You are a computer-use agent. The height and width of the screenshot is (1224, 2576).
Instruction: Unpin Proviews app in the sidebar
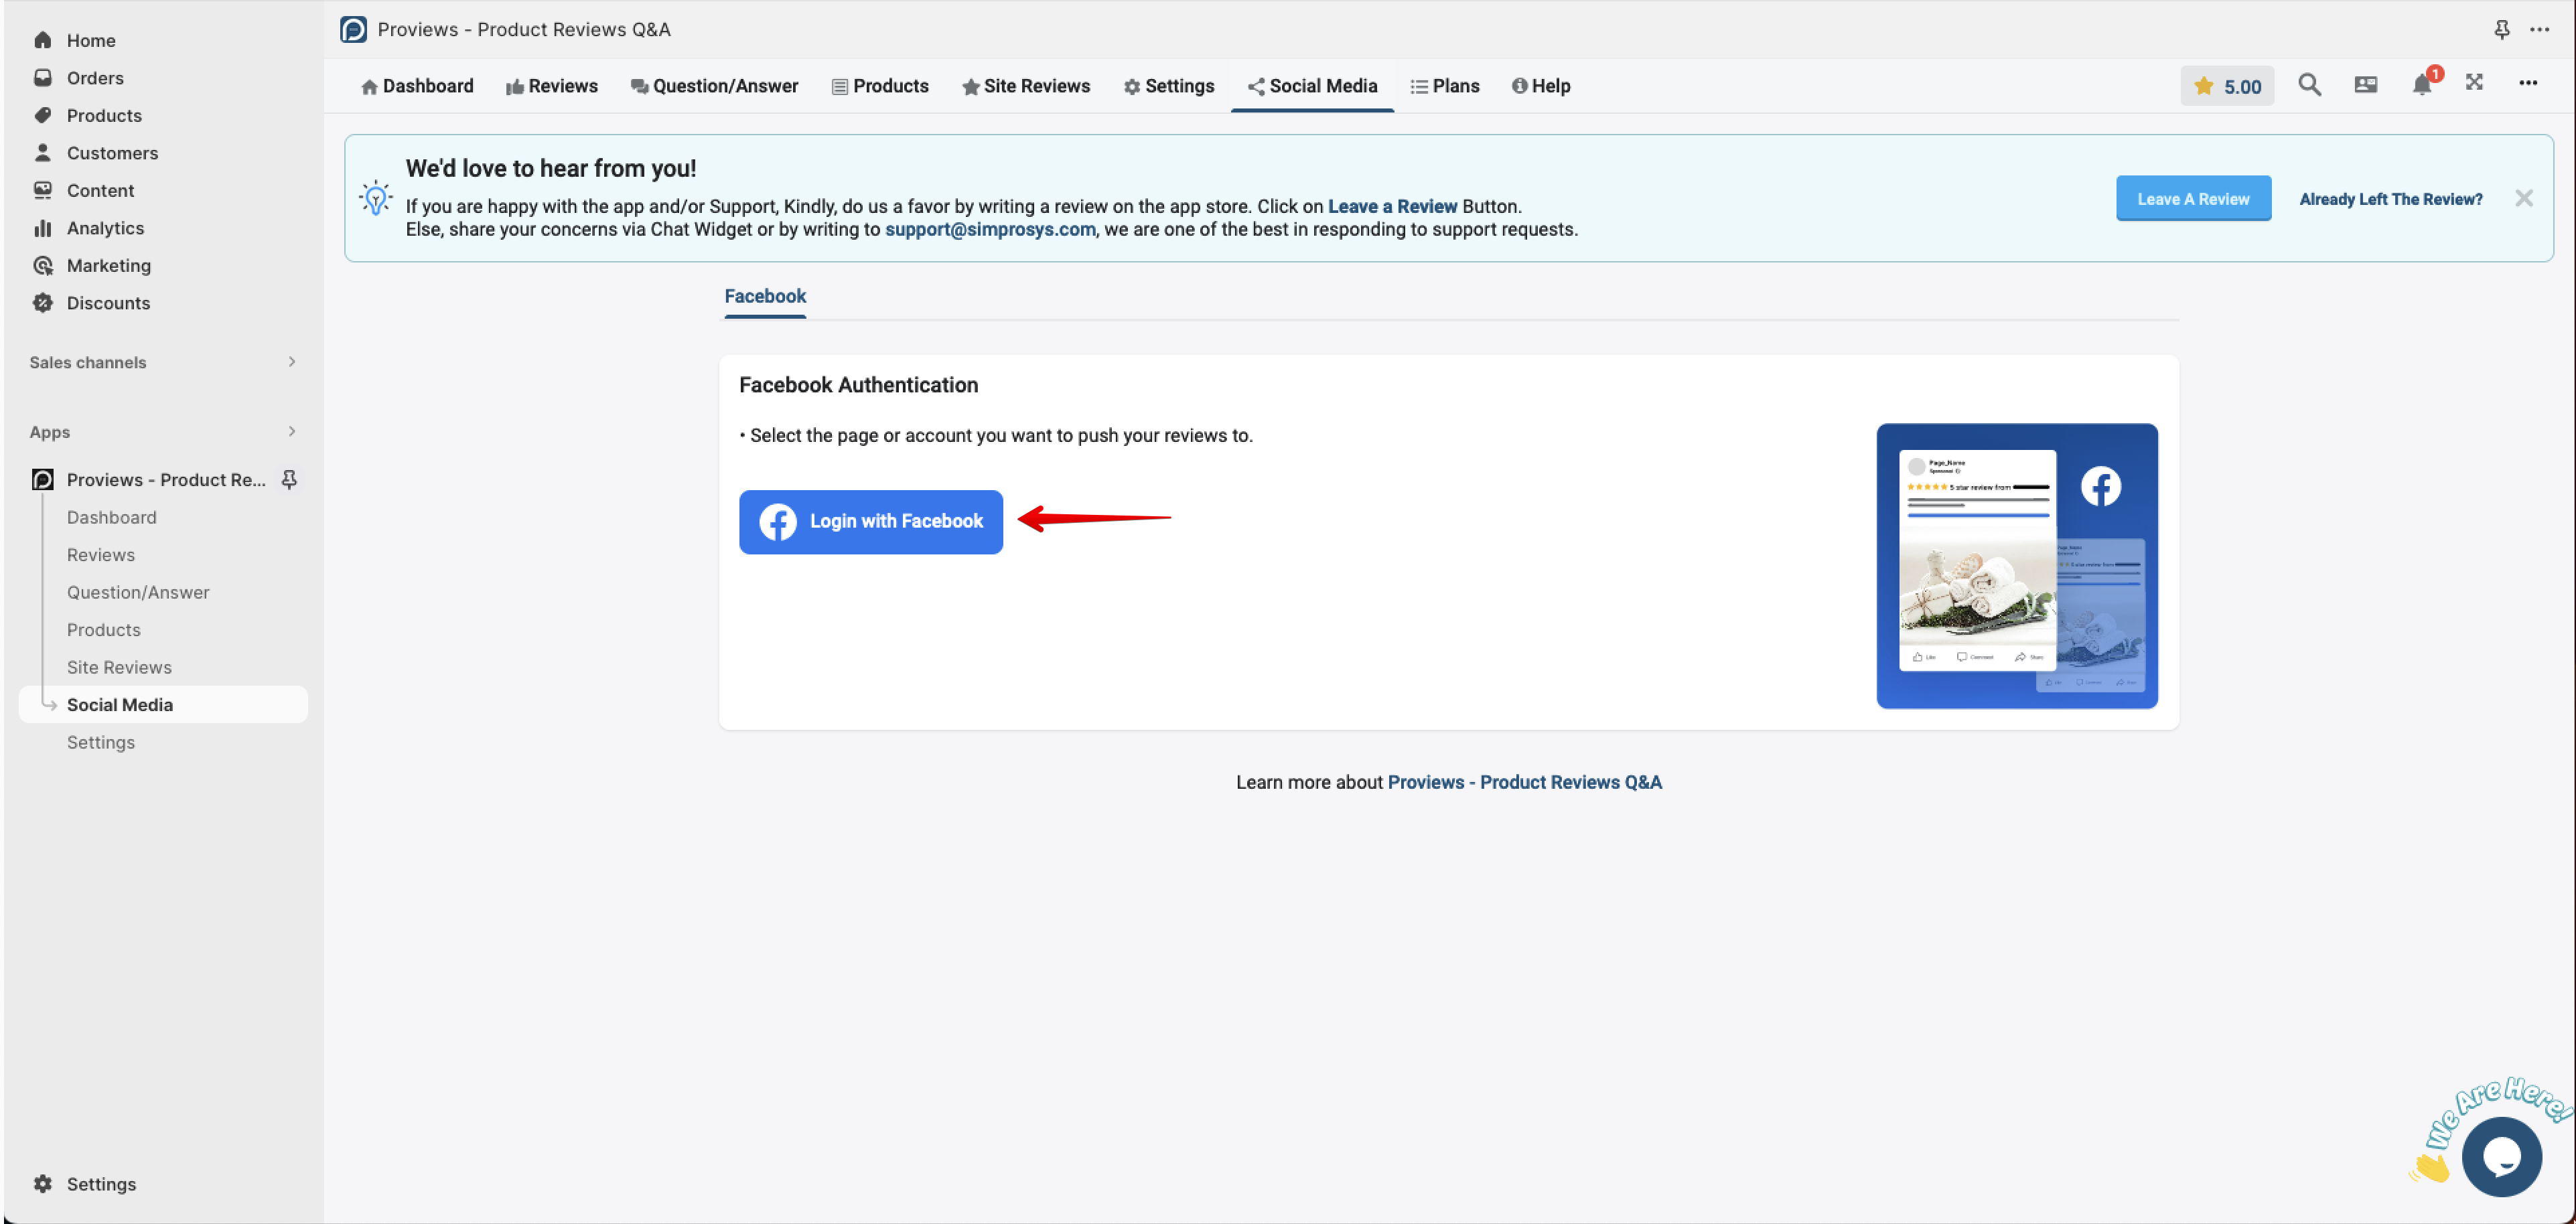(x=289, y=479)
